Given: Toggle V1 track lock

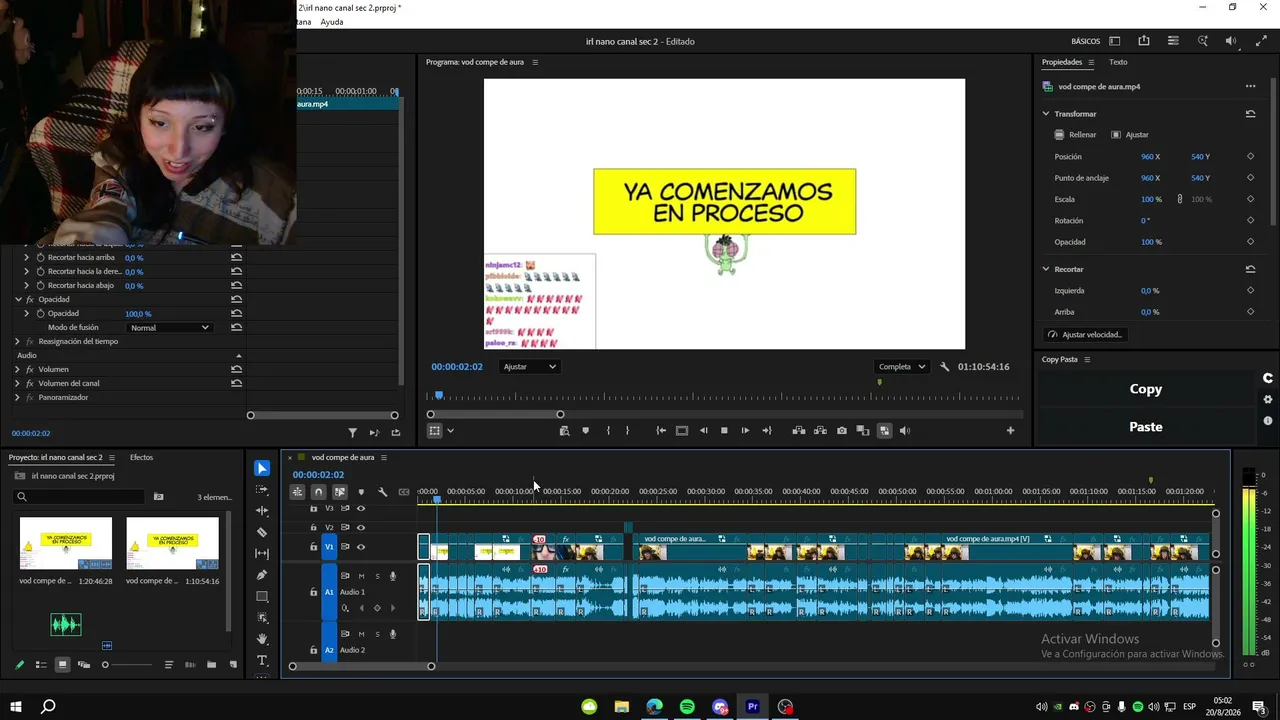Looking at the screenshot, I should point(313,547).
